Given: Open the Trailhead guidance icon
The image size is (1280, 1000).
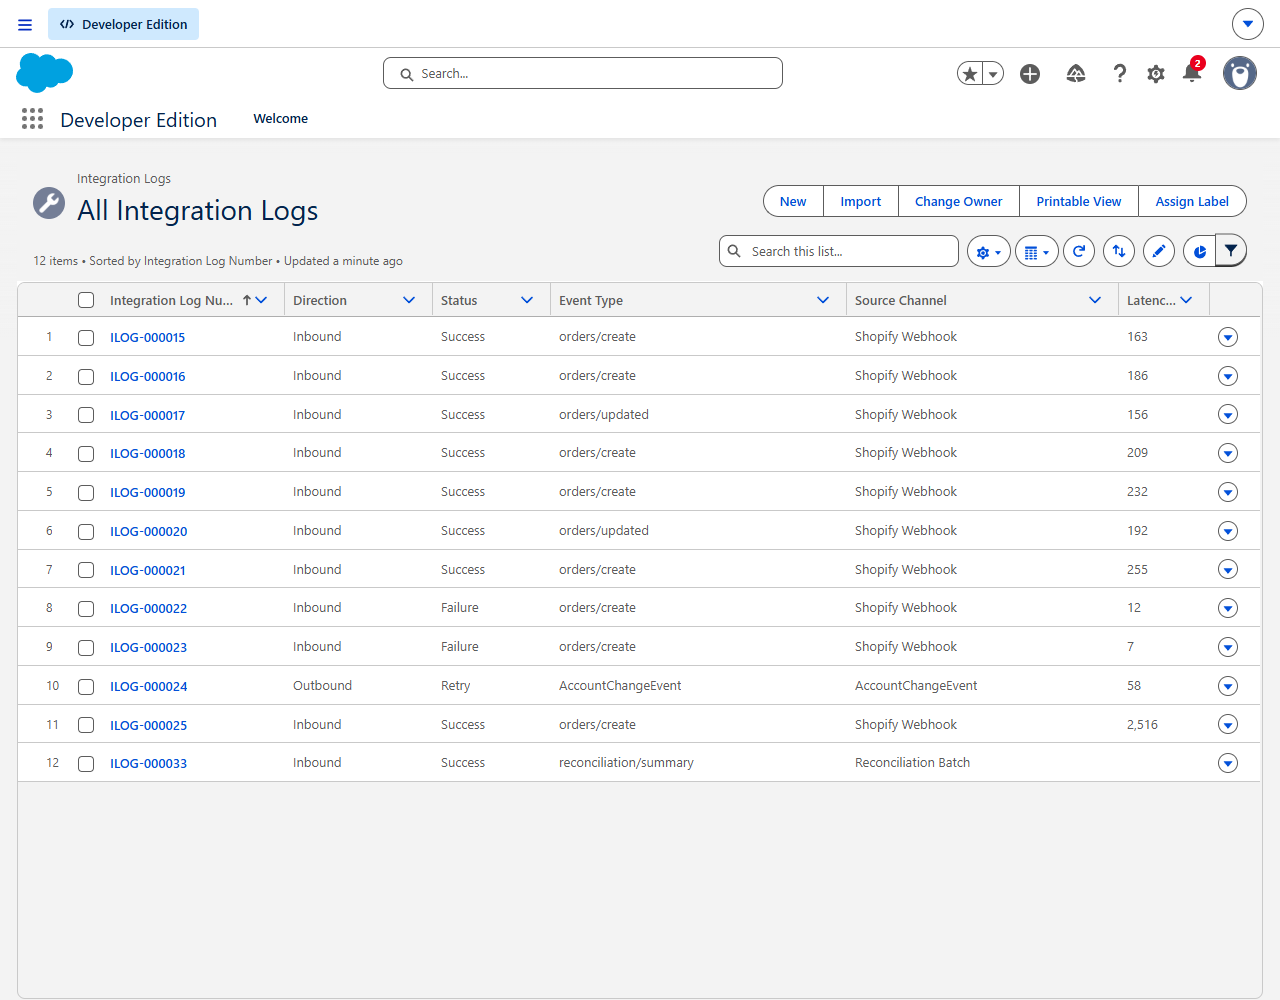Looking at the screenshot, I should tap(1076, 74).
